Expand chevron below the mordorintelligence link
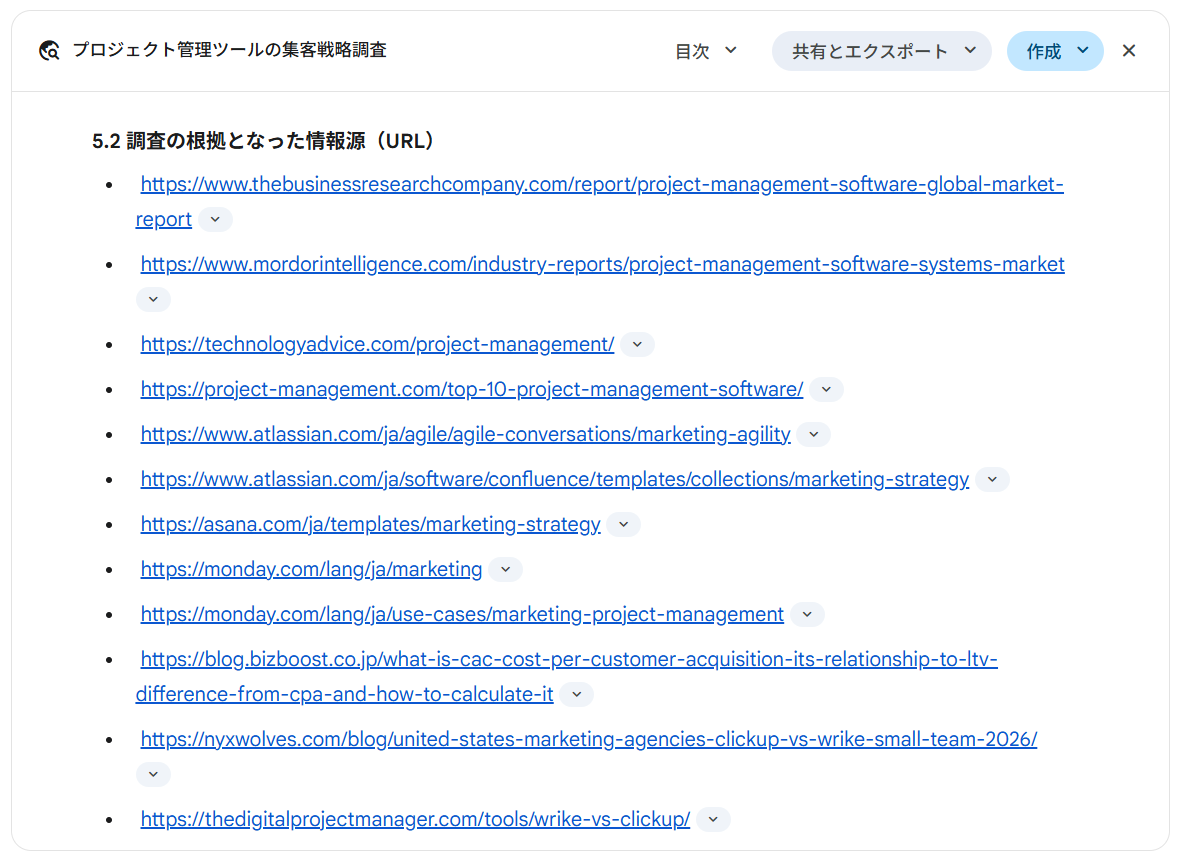 coord(153,299)
